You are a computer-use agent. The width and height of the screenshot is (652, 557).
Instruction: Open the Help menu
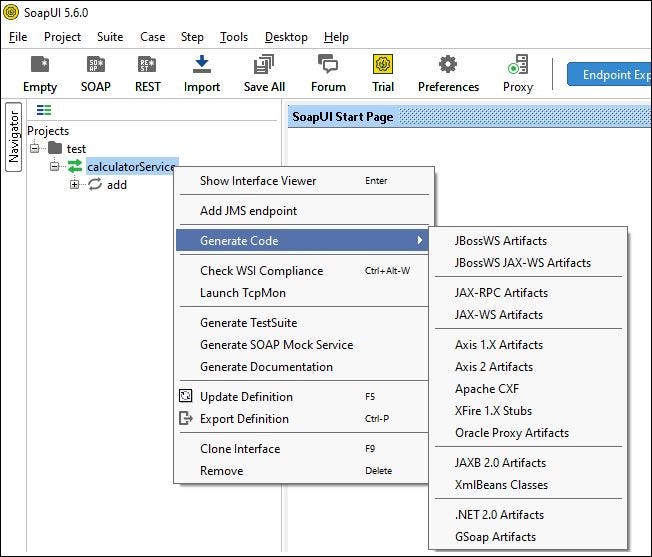pyautogui.click(x=336, y=37)
